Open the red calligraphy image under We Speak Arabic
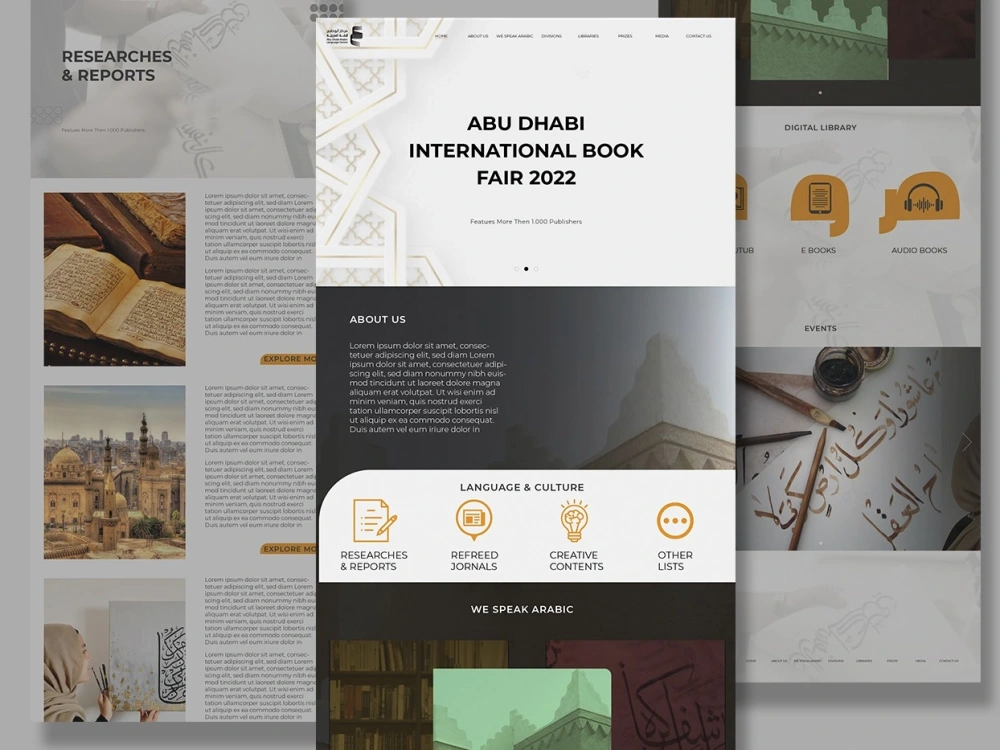This screenshot has width=1000, height=750. pos(666,695)
